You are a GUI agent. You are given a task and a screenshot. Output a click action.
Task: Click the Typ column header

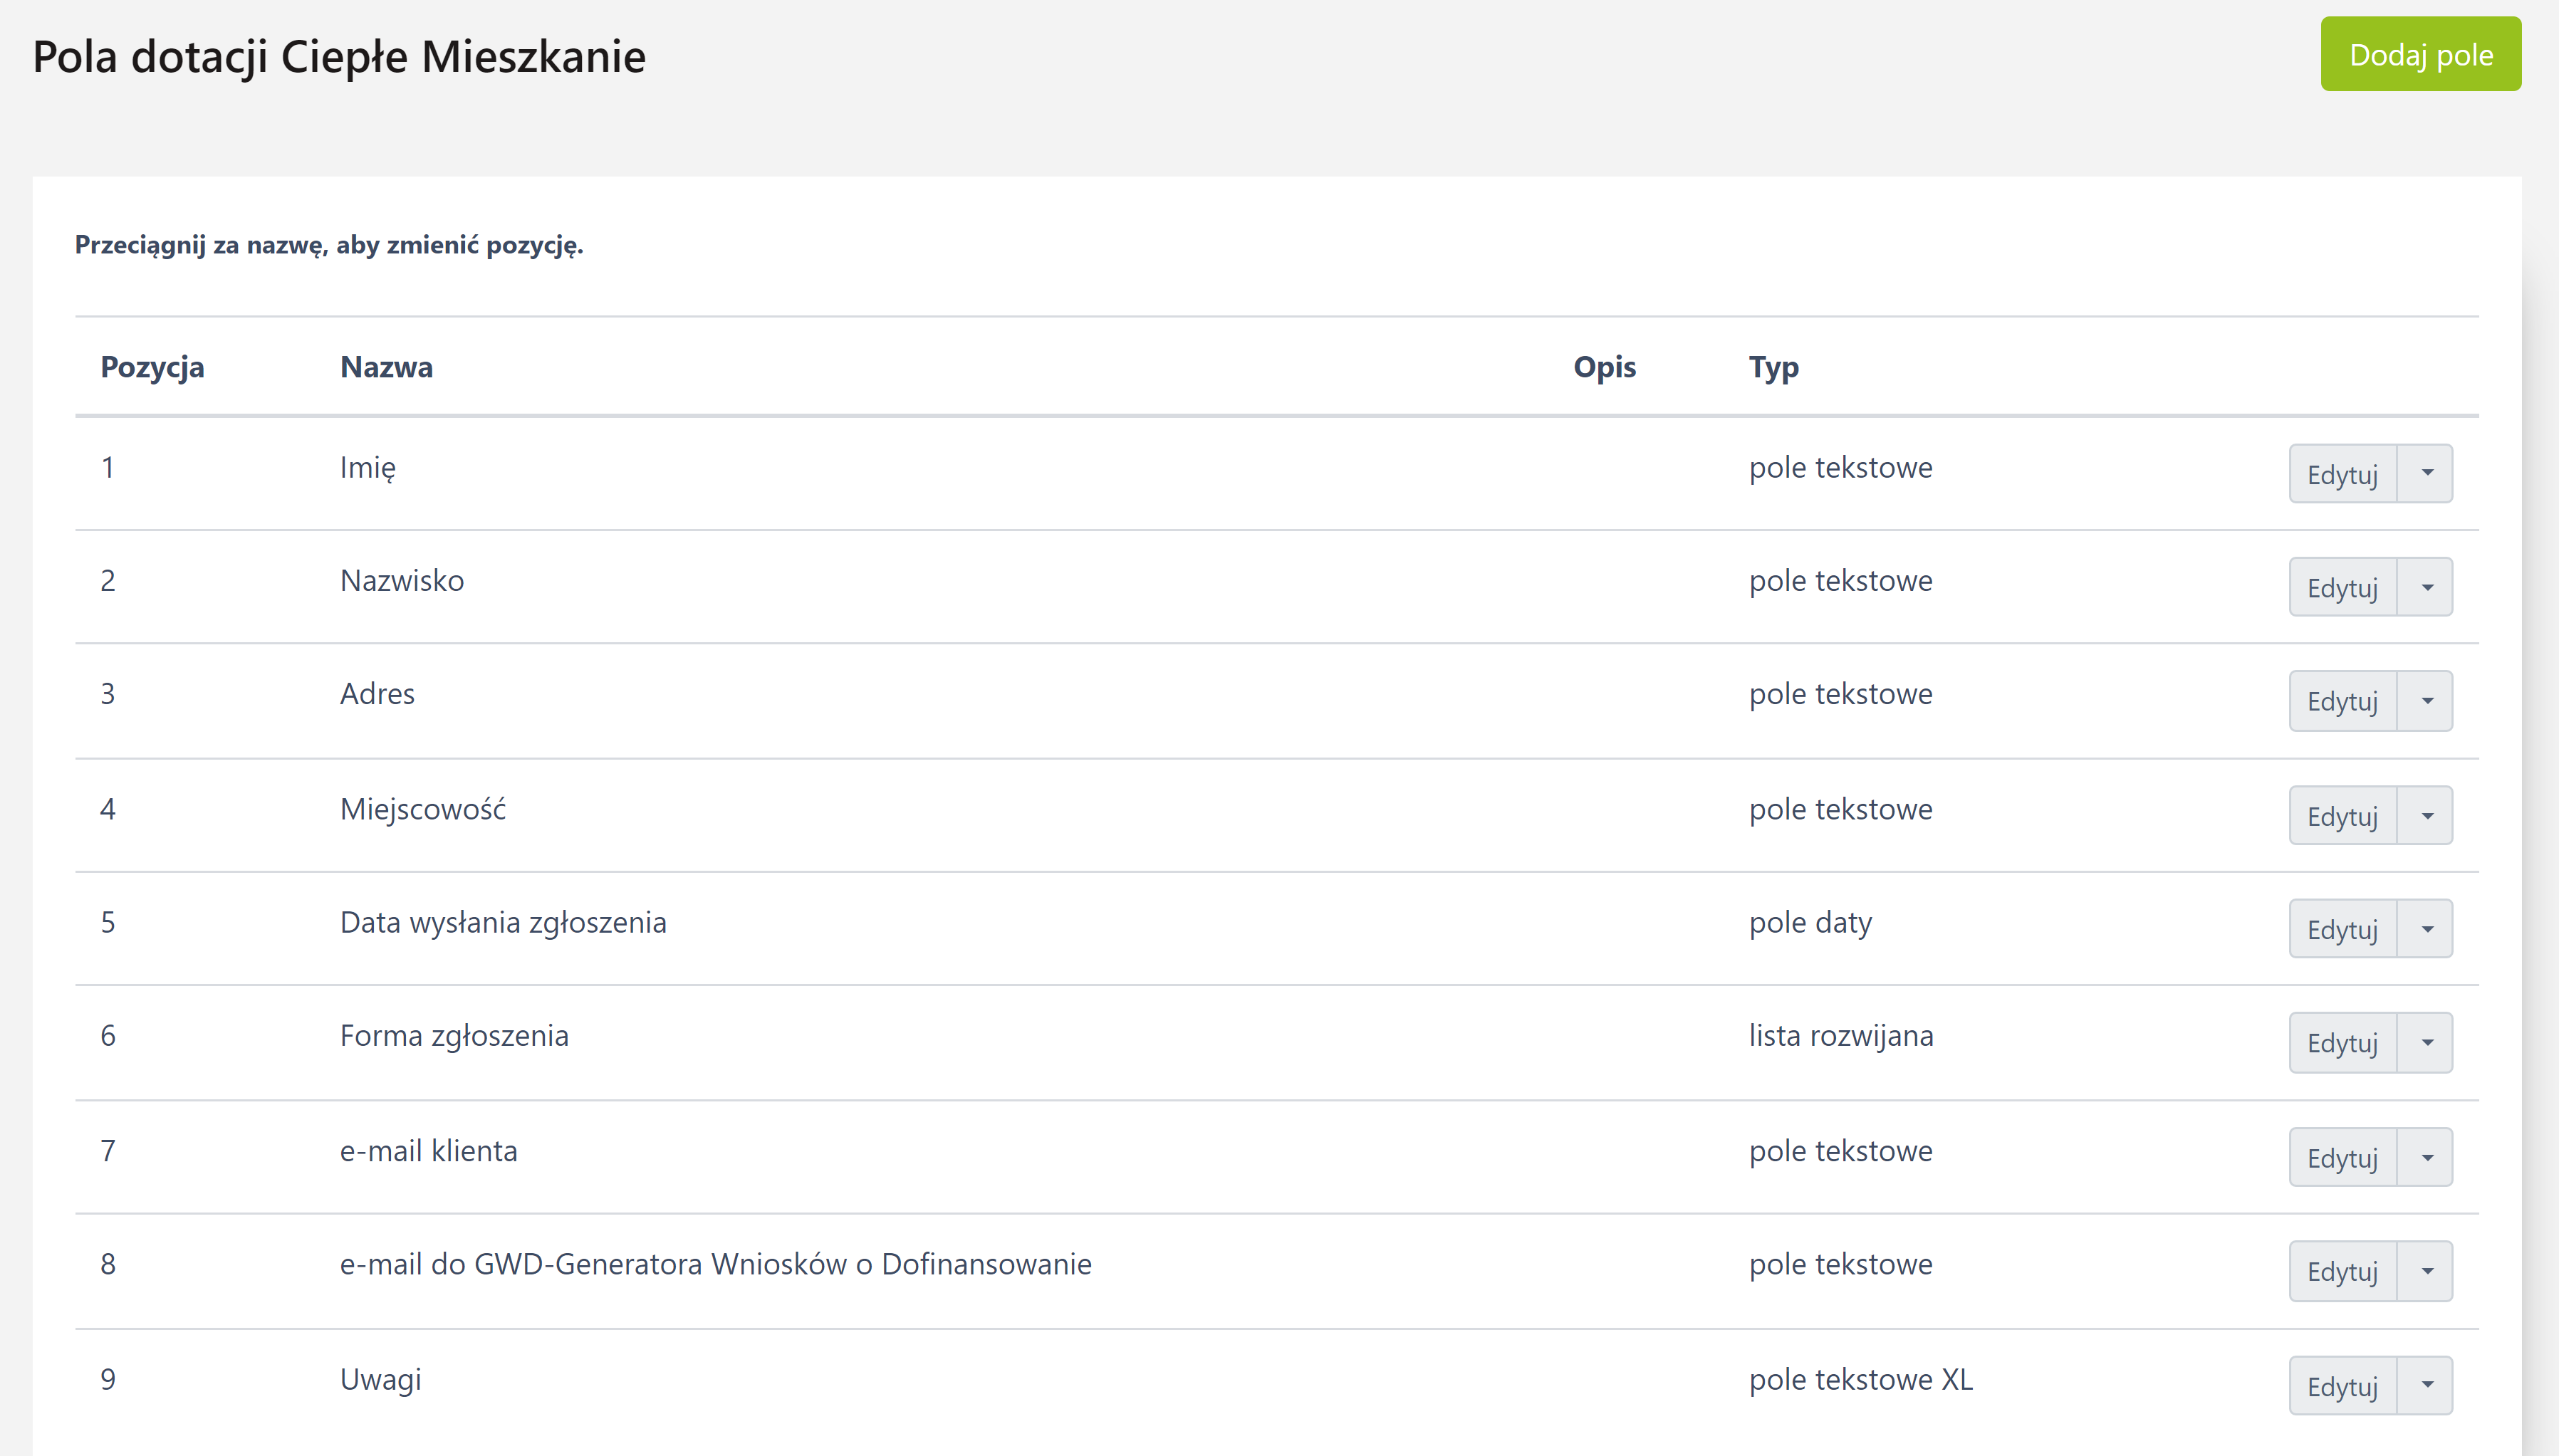[x=1773, y=367]
